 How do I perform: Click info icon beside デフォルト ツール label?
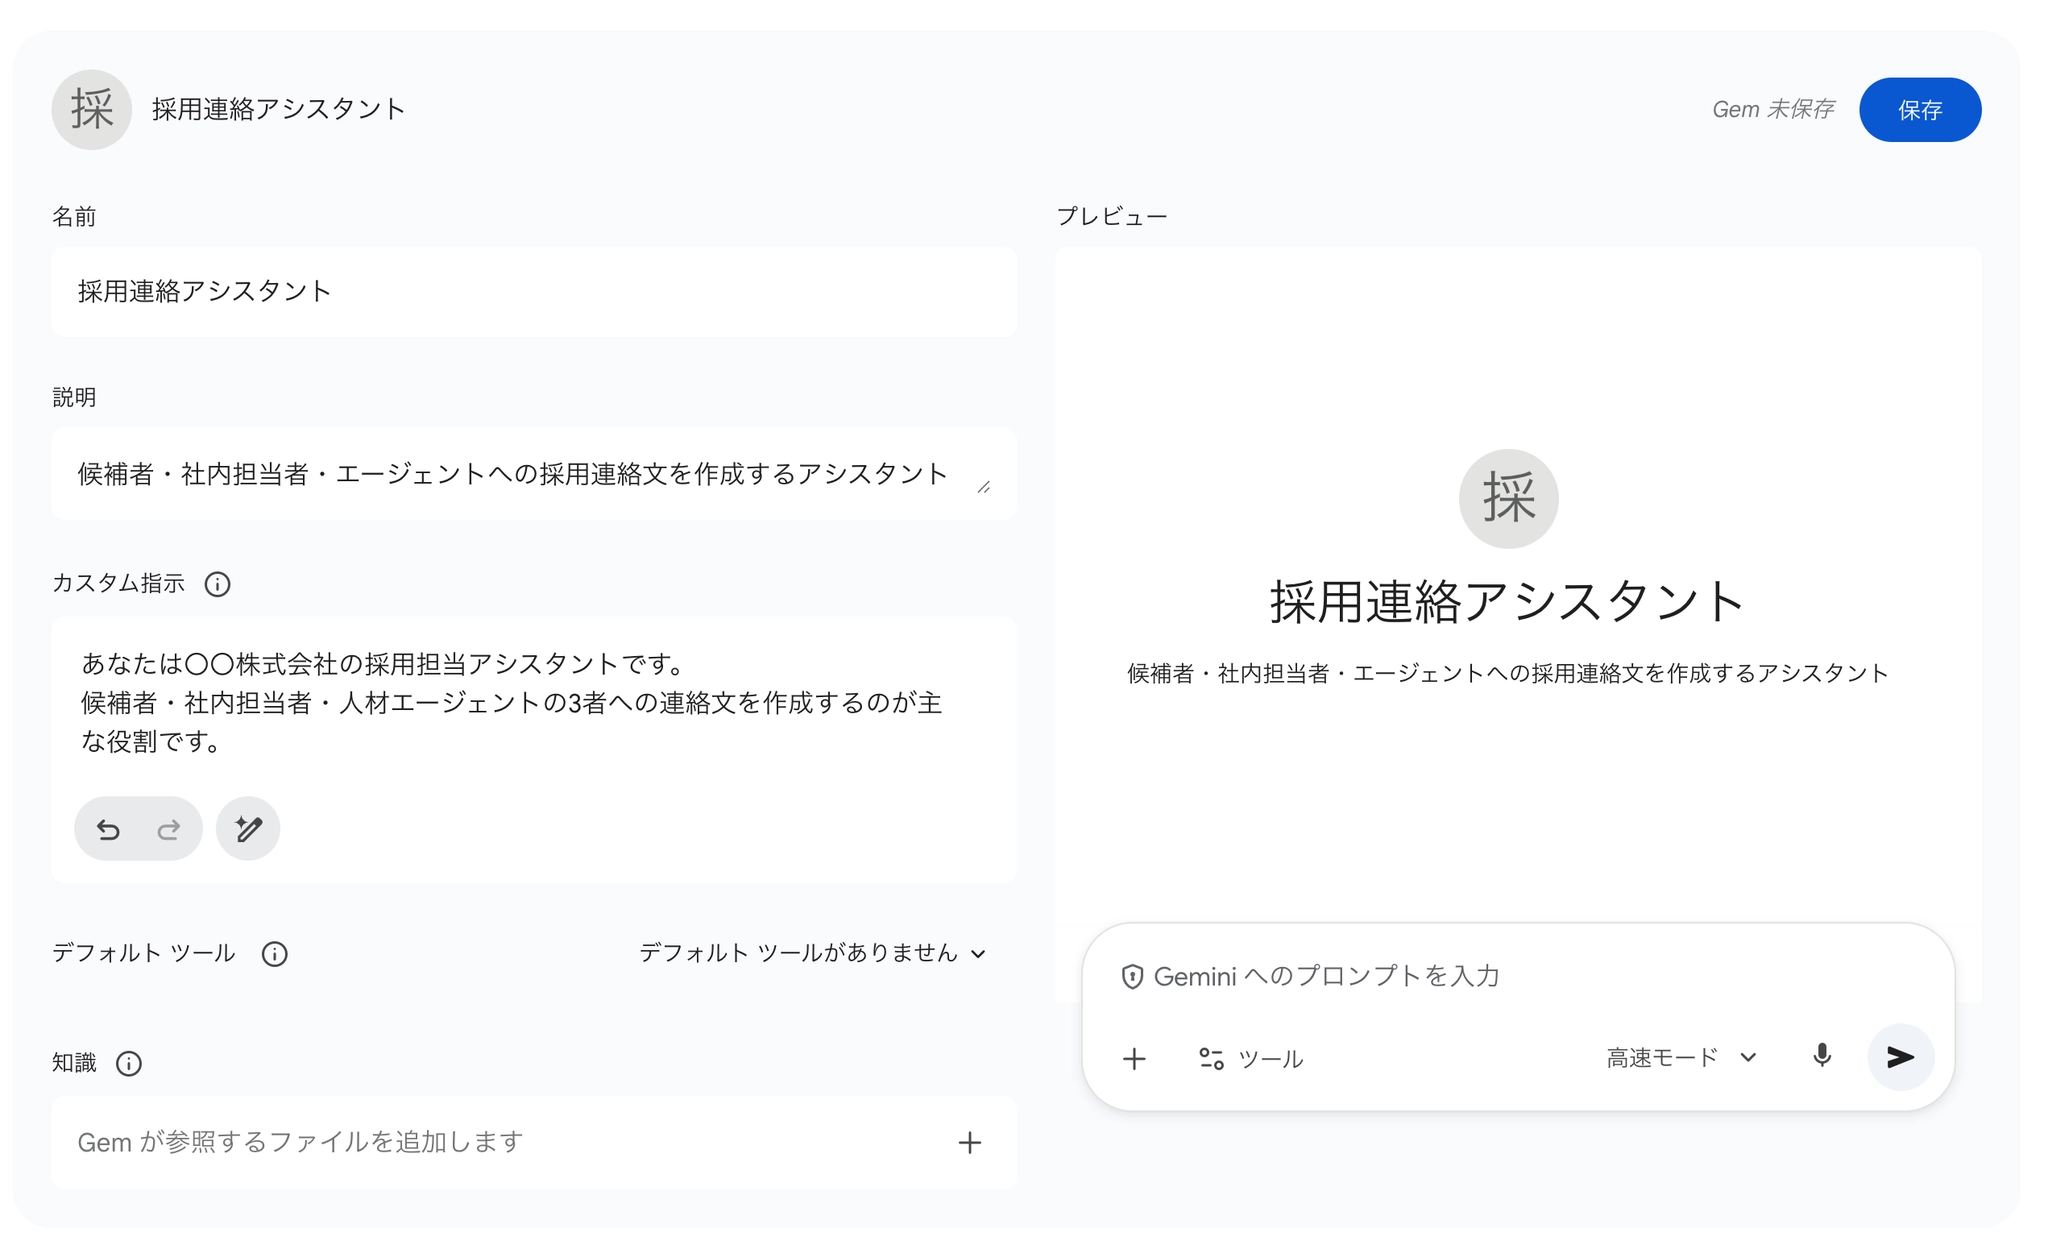pos(274,954)
